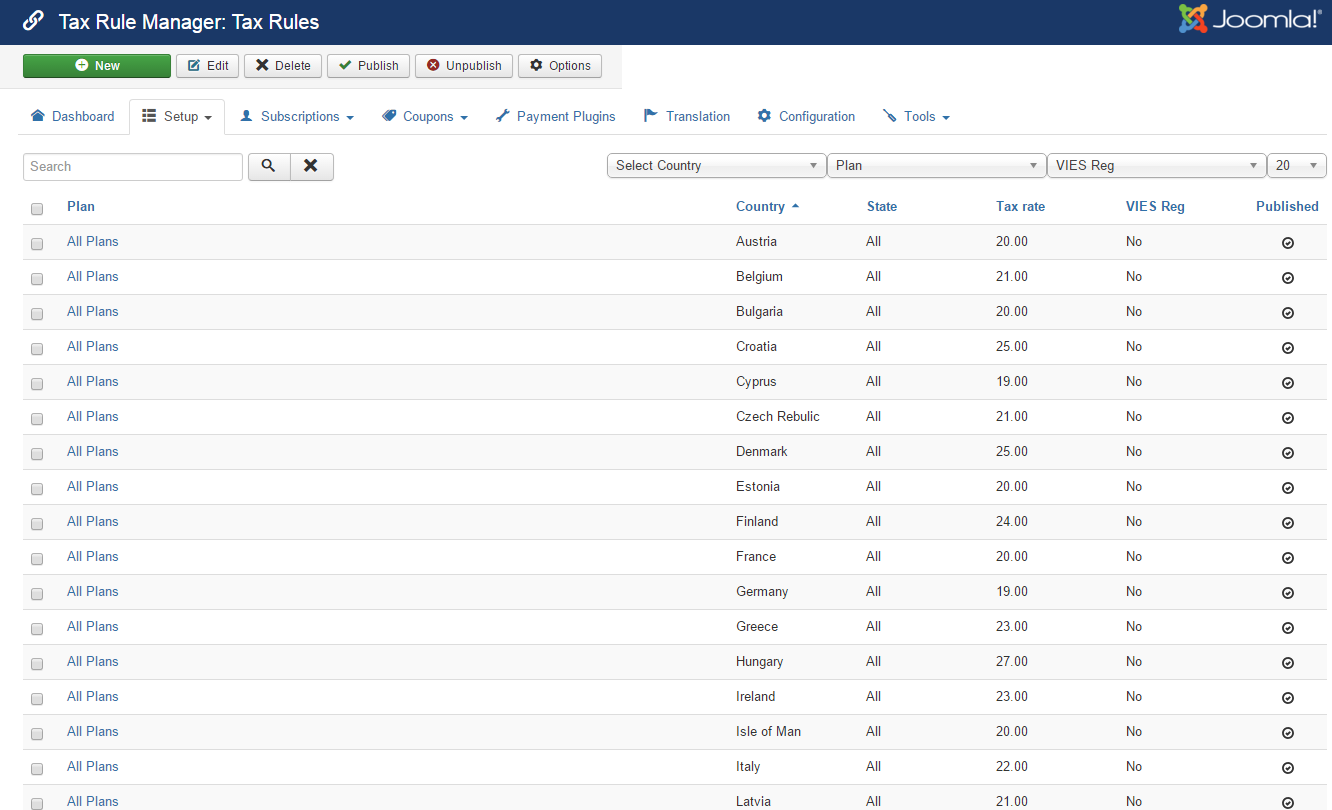Toggle published status icon for Czech Rebulic
The height and width of the screenshot is (810, 1332).
tap(1288, 418)
